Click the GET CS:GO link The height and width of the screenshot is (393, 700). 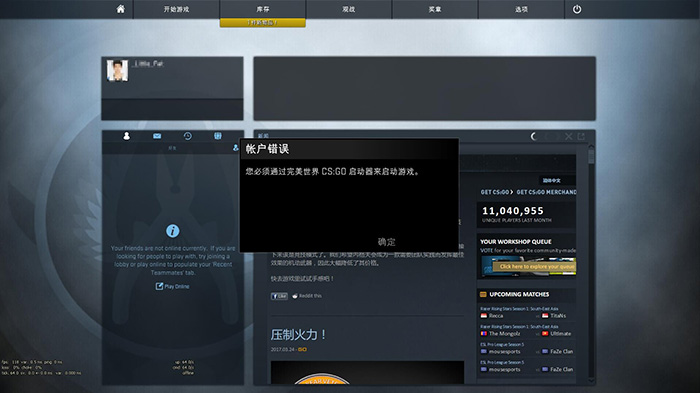(x=496, y=192)
